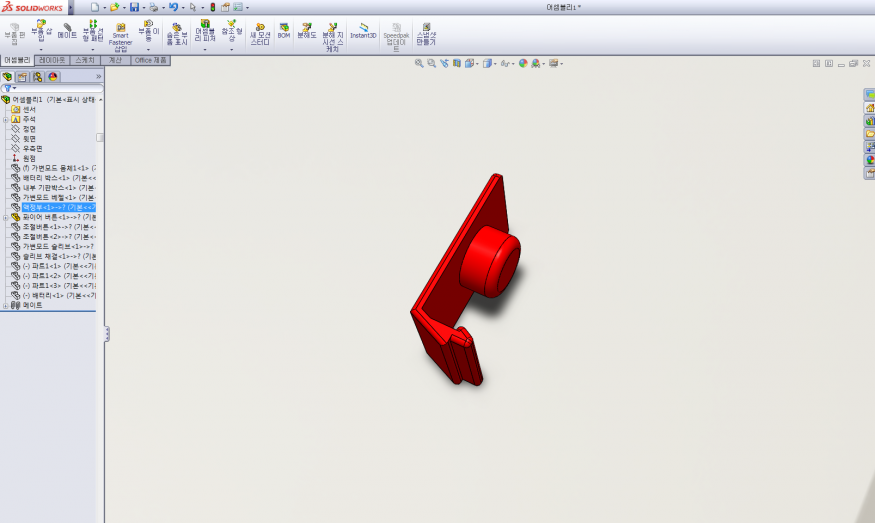Click the Apply Scene icon
This screenshot has width=875, height=523.
coord(536,63)
